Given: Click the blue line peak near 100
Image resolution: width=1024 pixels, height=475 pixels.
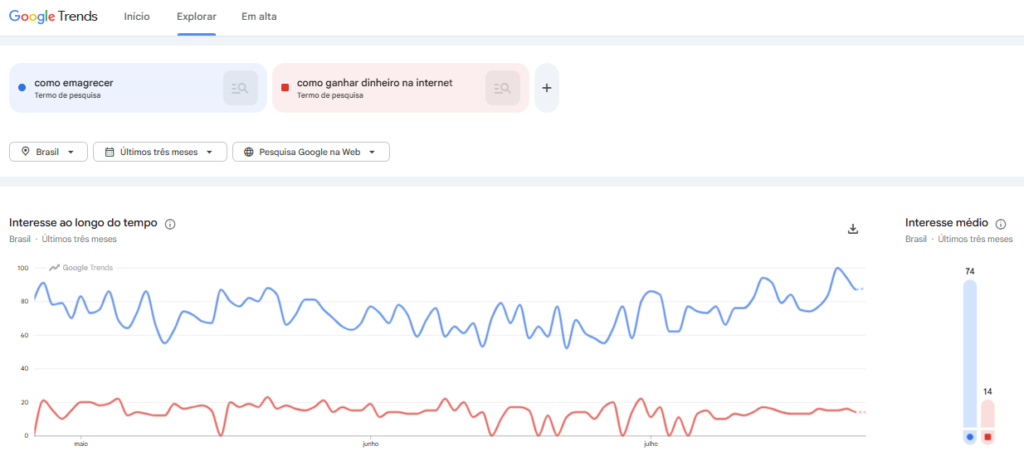Looking at the screenshot, I should 837,268.
